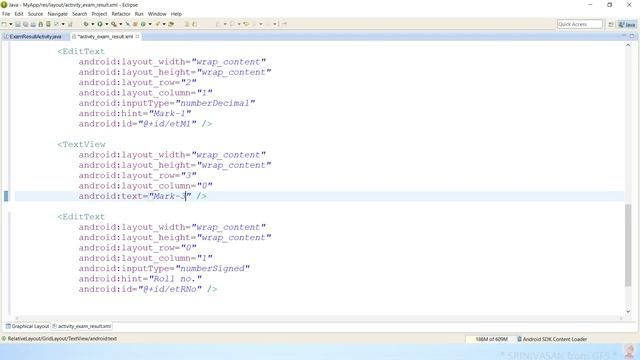The height and width of the screenshot is (360, 640).
Task: Select the activity_exam_result.xml bottom source tab
Action: click(x=82, y=326)
